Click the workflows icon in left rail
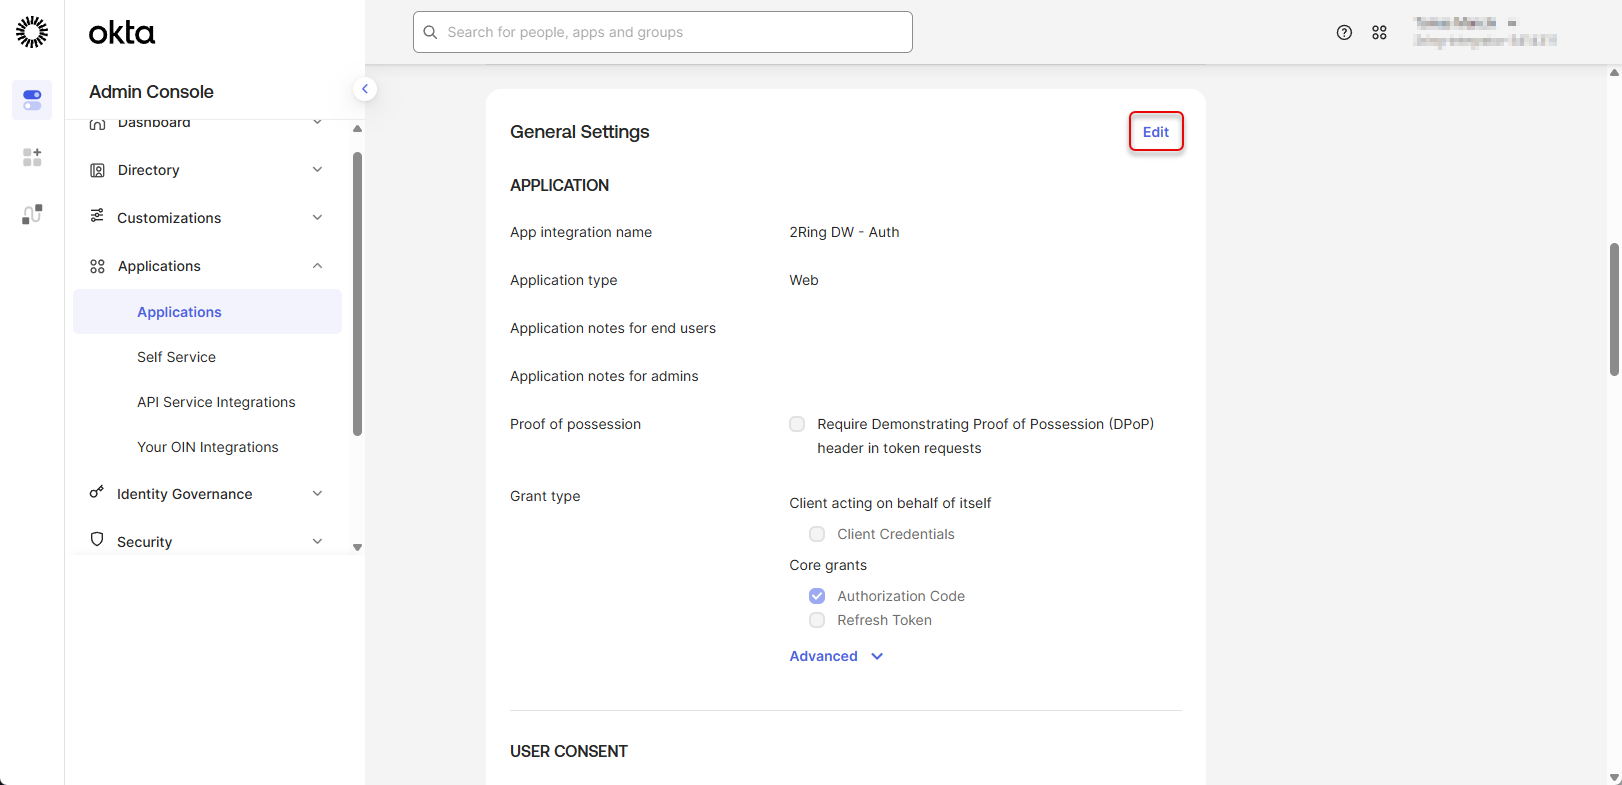Image resolution: width=1622 pixels, height=785 pixels. click(x=32, y=214)
